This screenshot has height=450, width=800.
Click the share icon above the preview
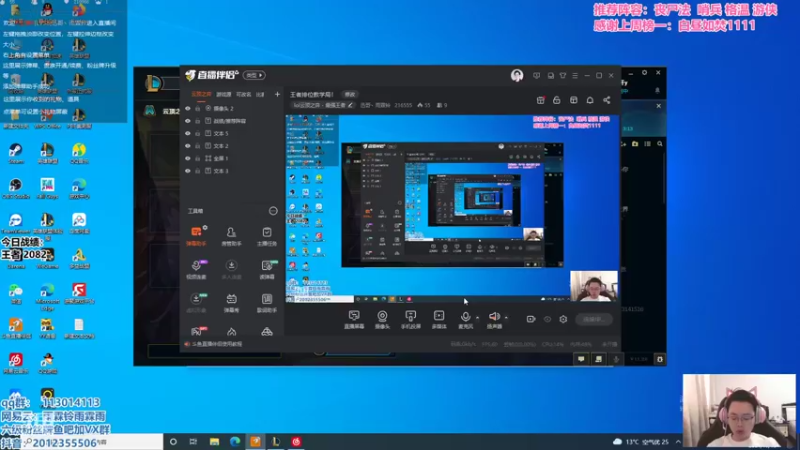click(x=607, y=100)
